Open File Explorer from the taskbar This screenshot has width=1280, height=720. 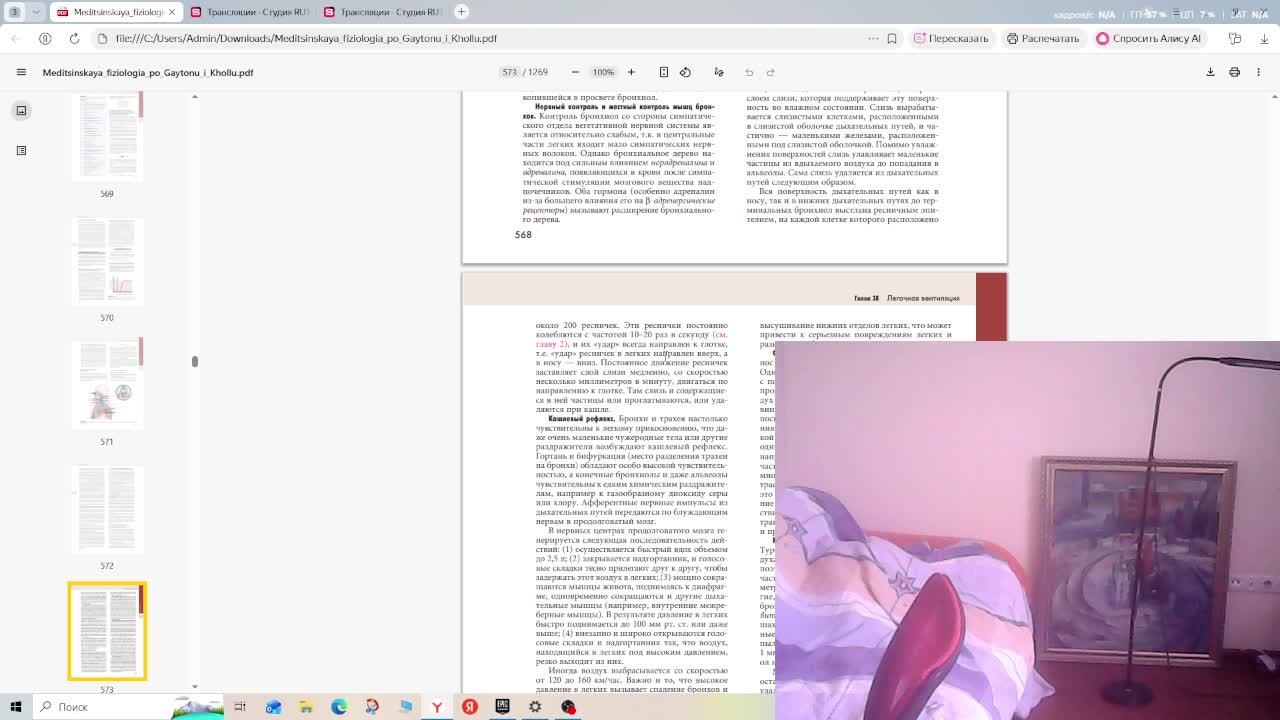click(x=306, y=707)
